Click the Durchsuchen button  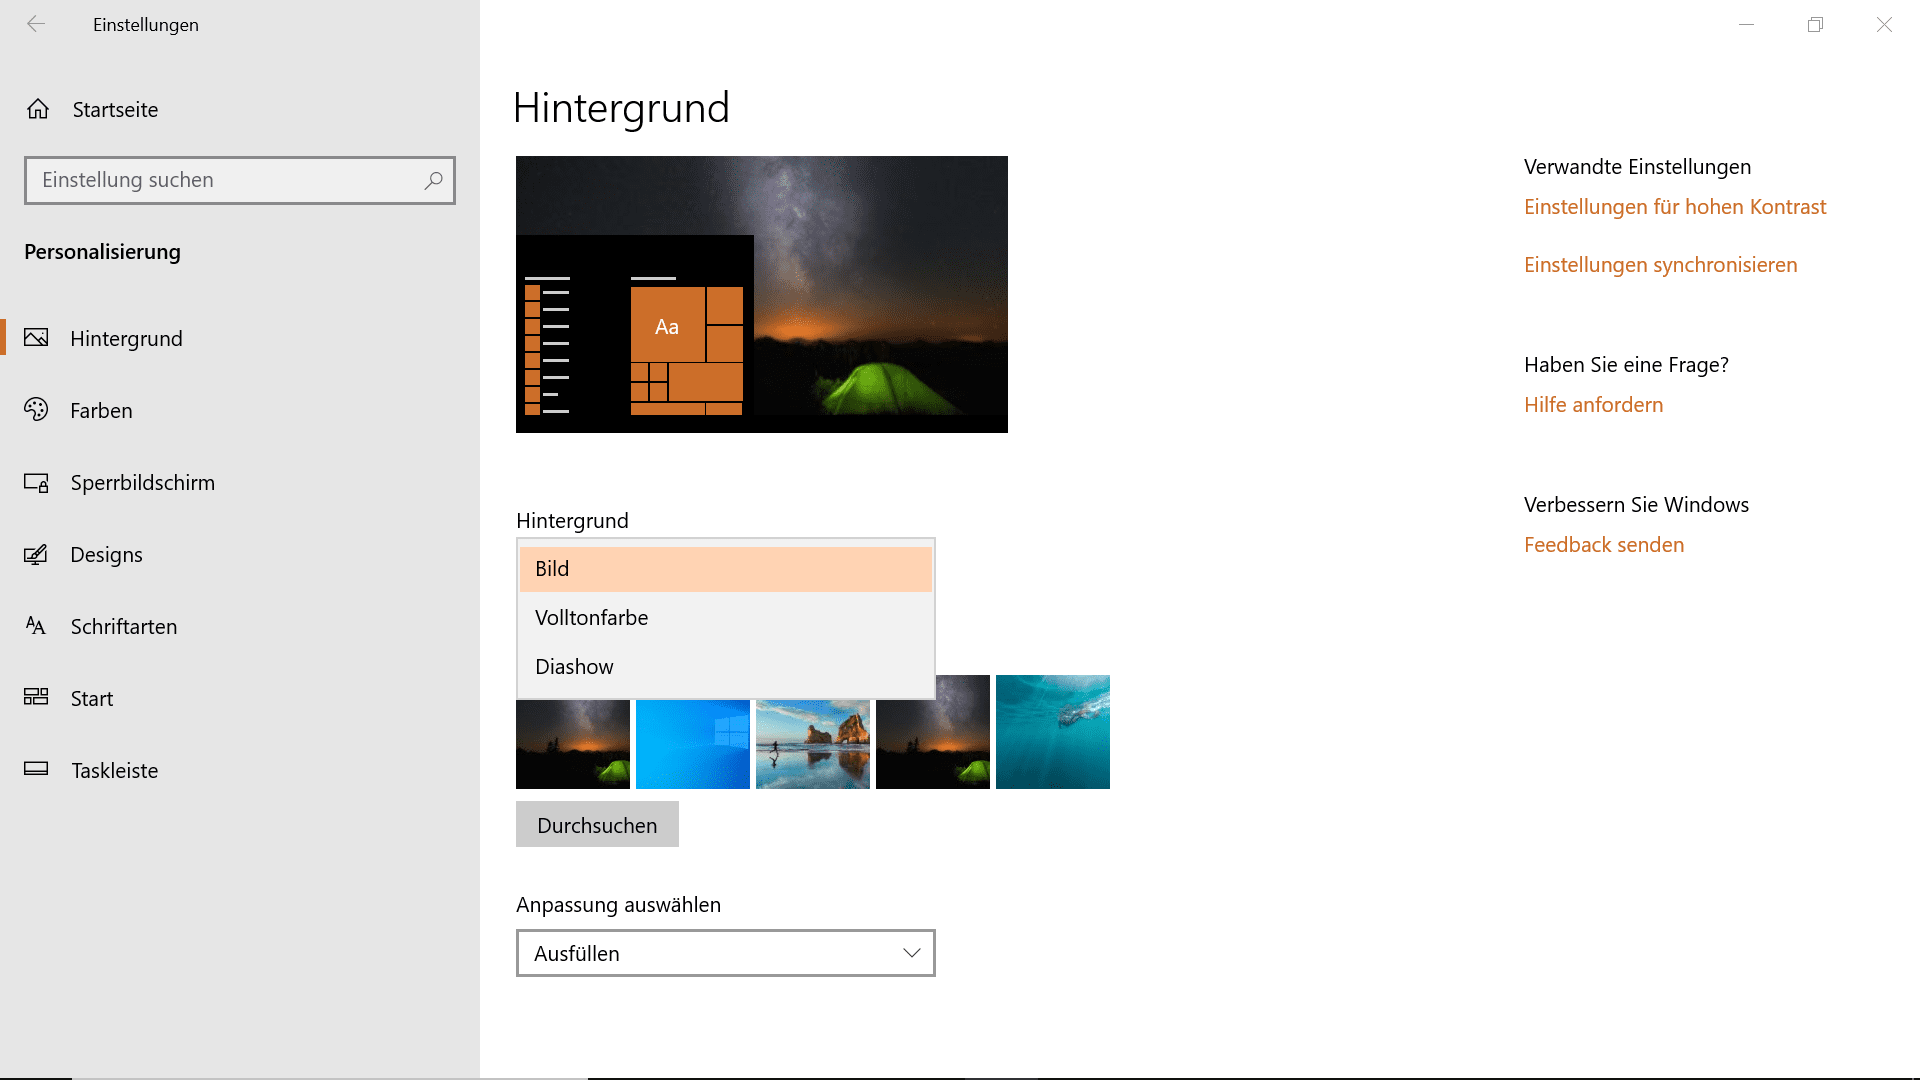(597, 825)
